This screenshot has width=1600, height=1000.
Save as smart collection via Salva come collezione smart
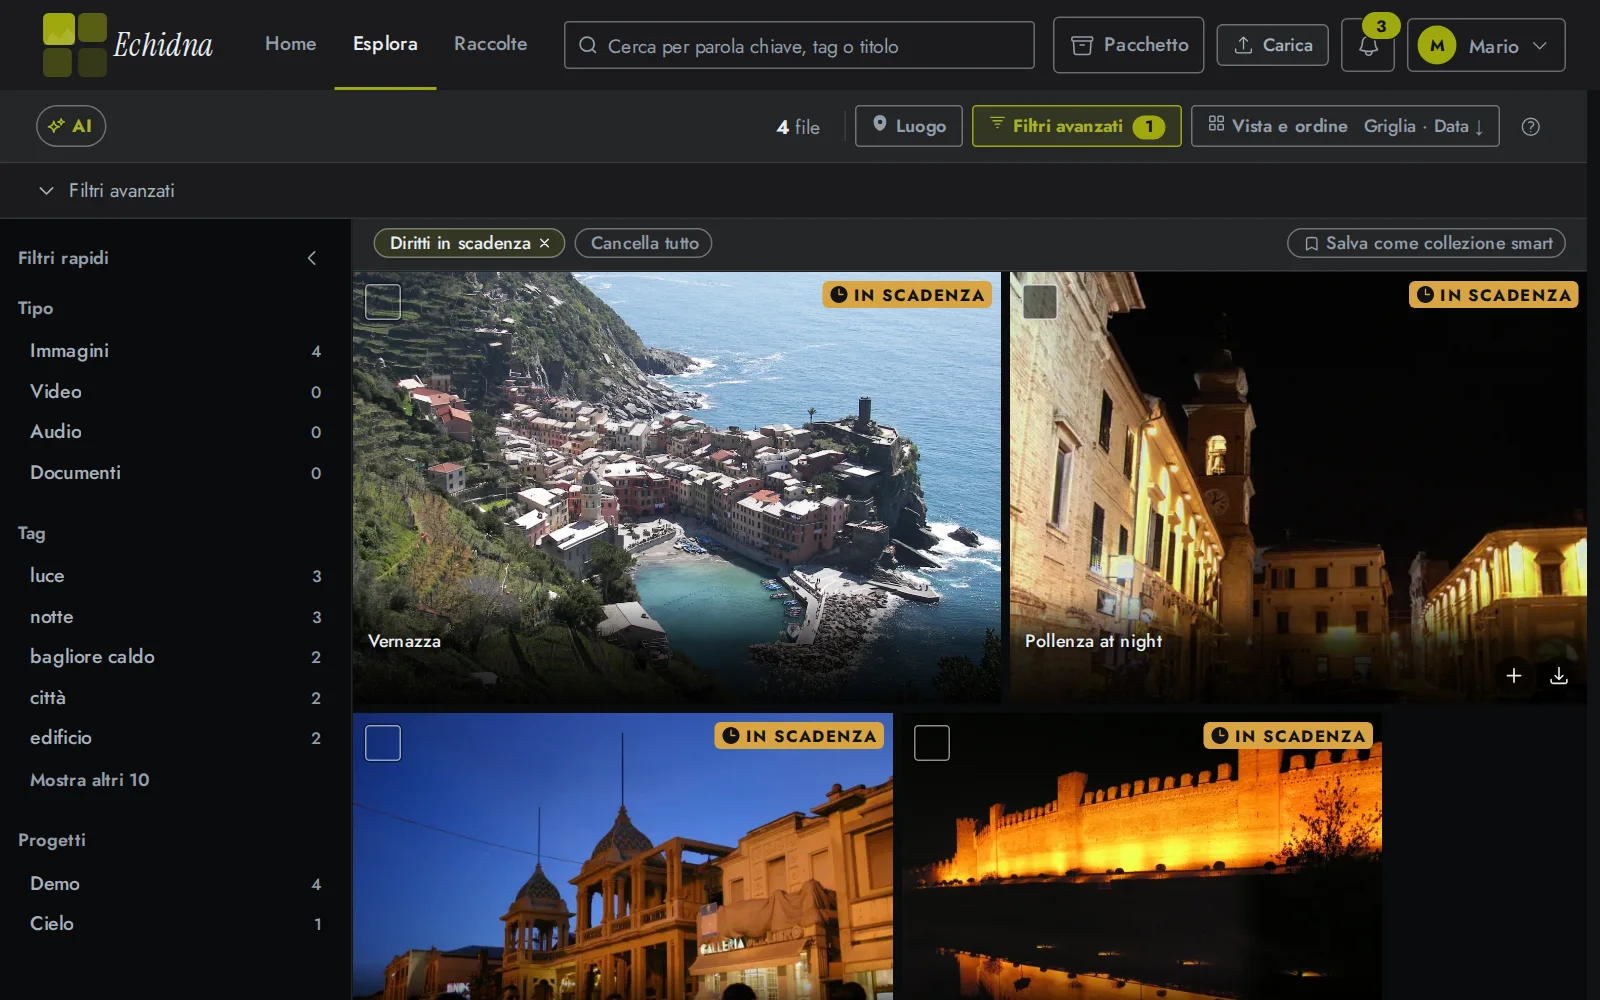point(1426,243)
